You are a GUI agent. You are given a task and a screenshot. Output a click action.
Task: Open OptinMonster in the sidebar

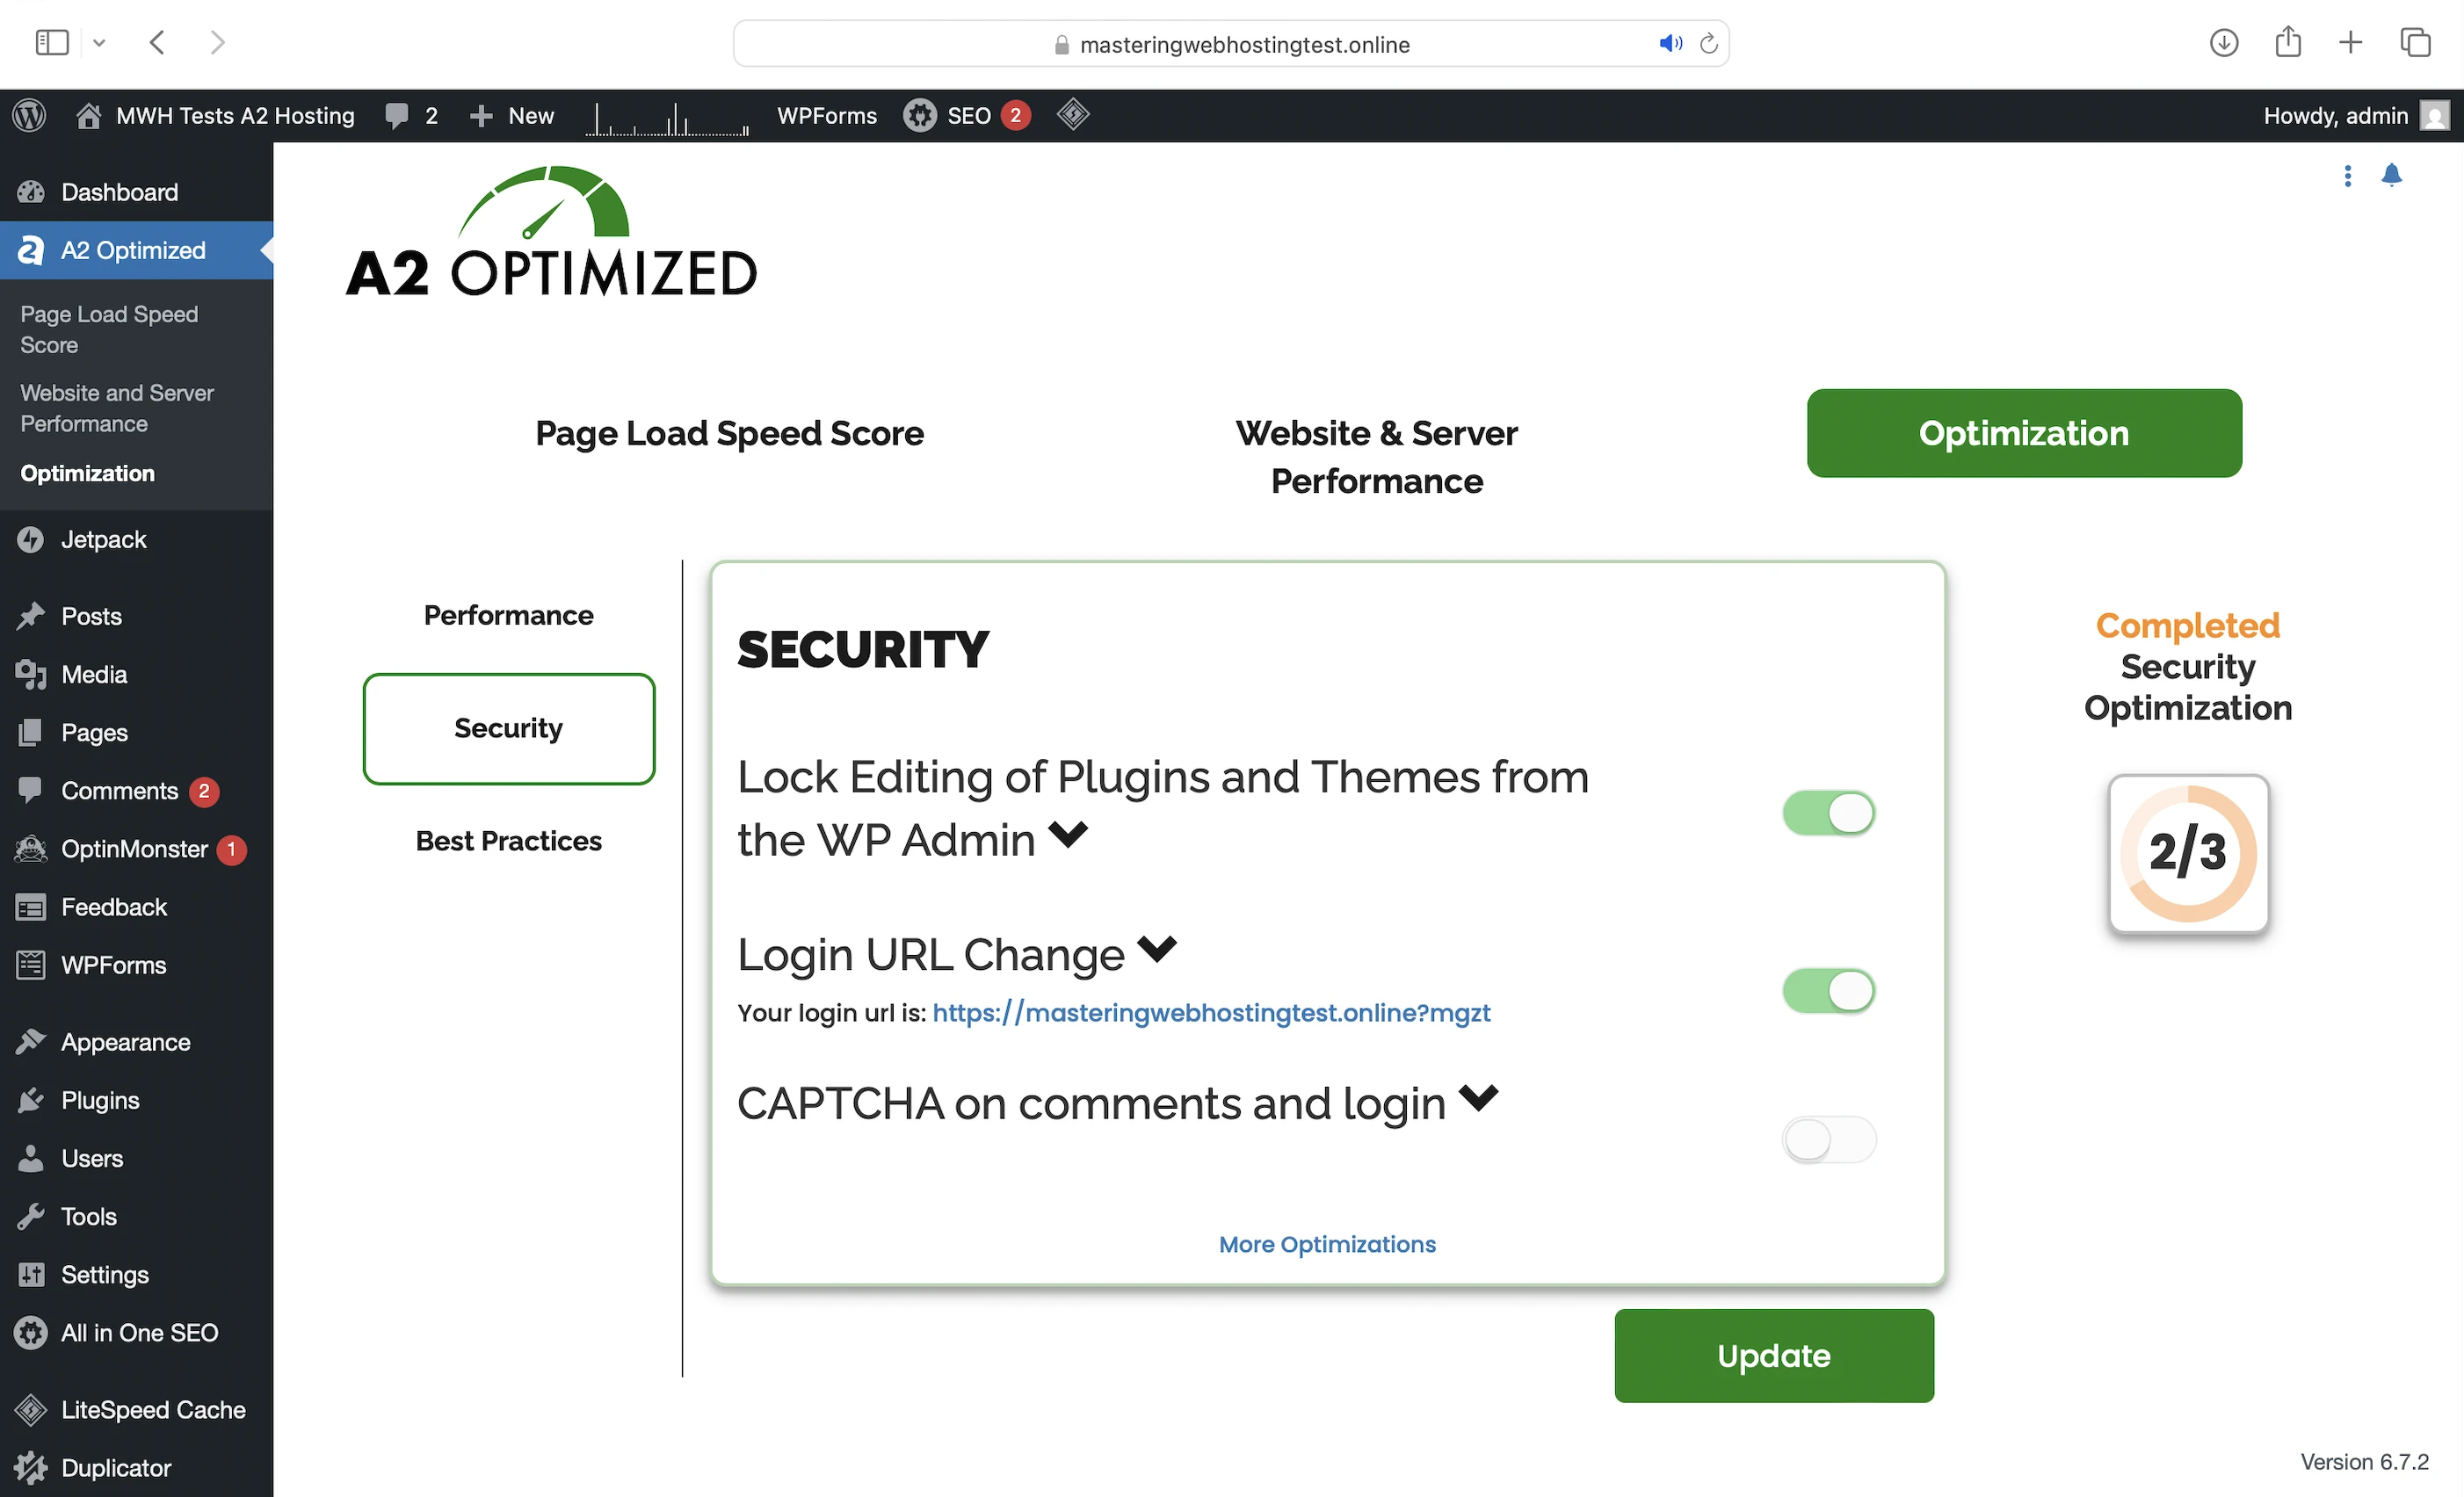click(134, 849)
